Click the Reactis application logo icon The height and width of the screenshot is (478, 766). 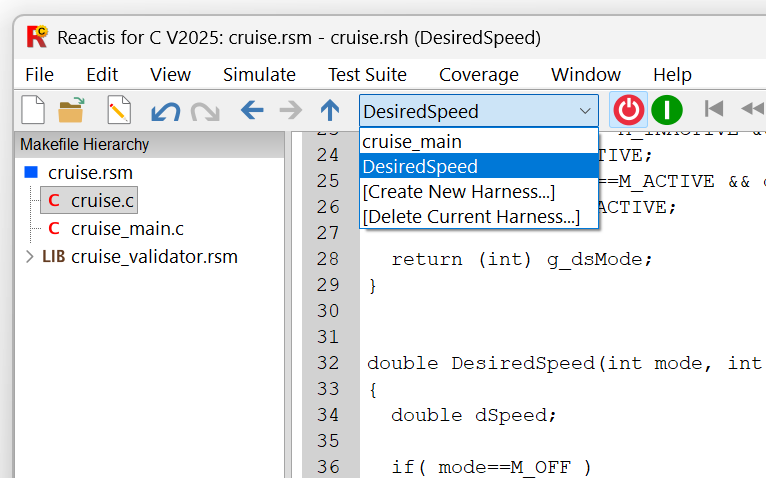click(37, 37)
